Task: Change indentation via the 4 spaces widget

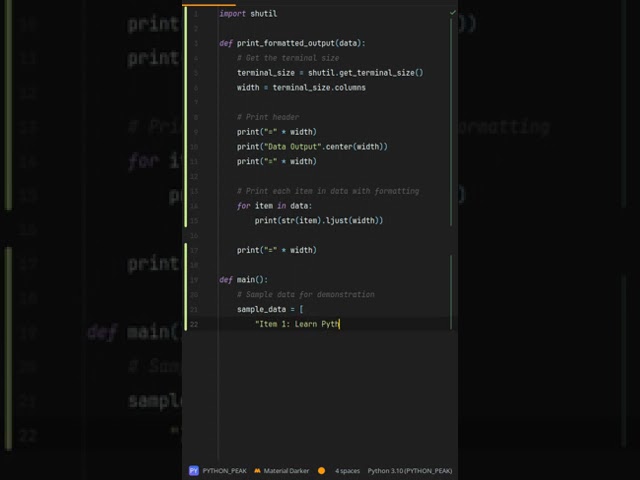Action: click(x=347, y=471)
